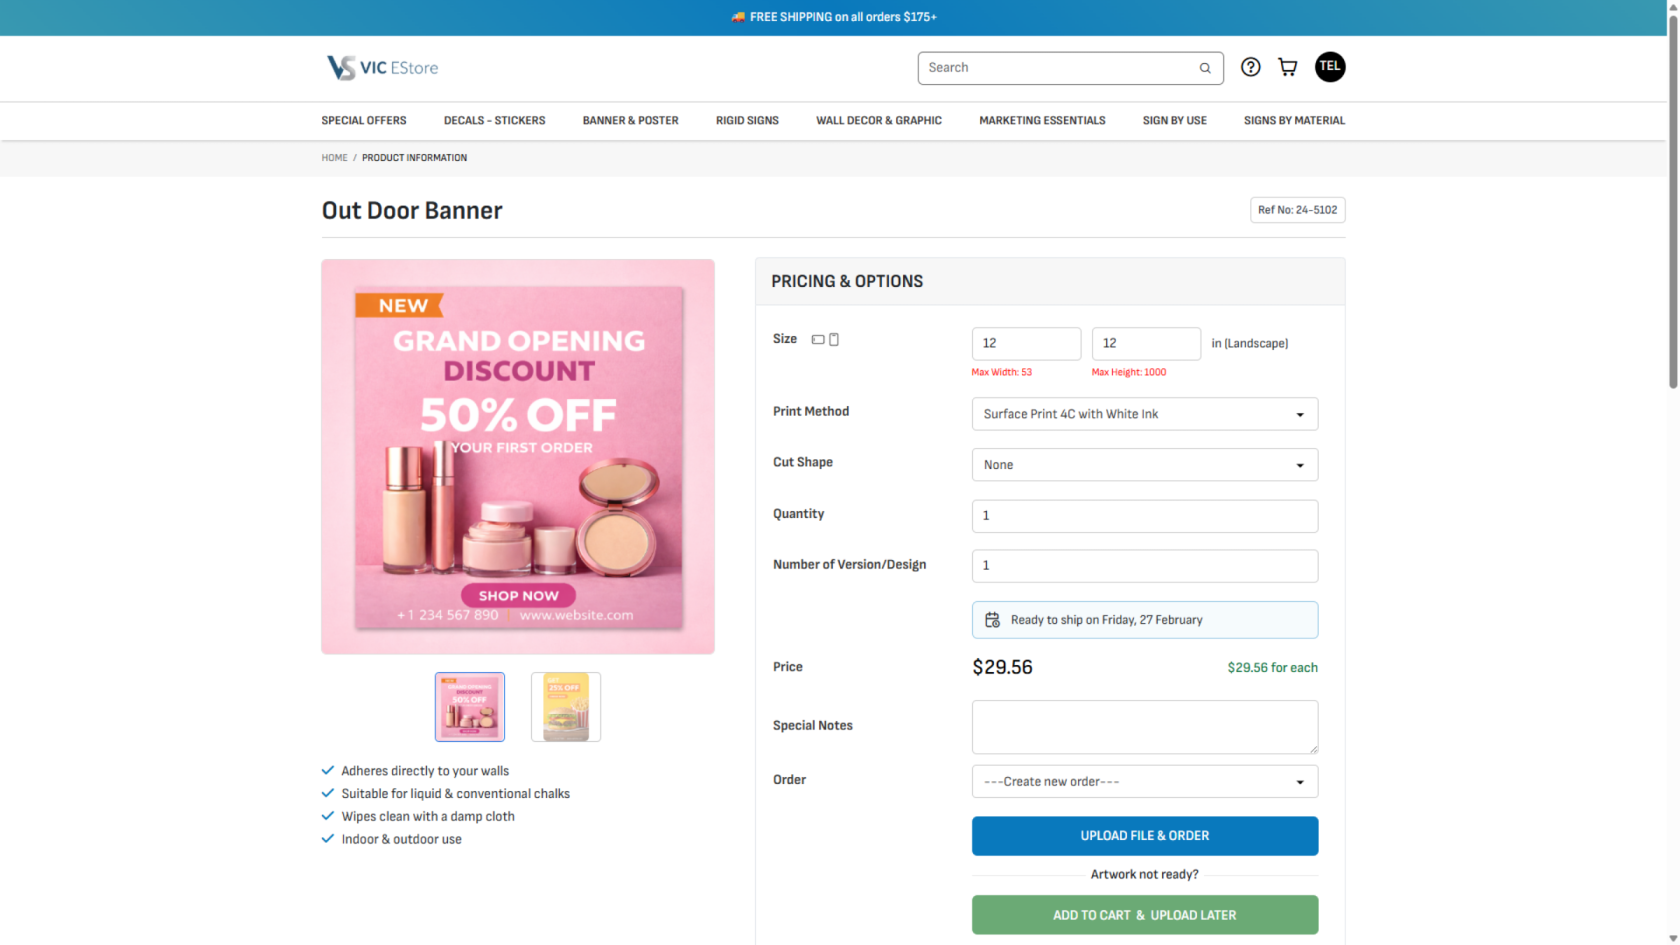Open the TEL user account avatar

[x=1329, y=67]
